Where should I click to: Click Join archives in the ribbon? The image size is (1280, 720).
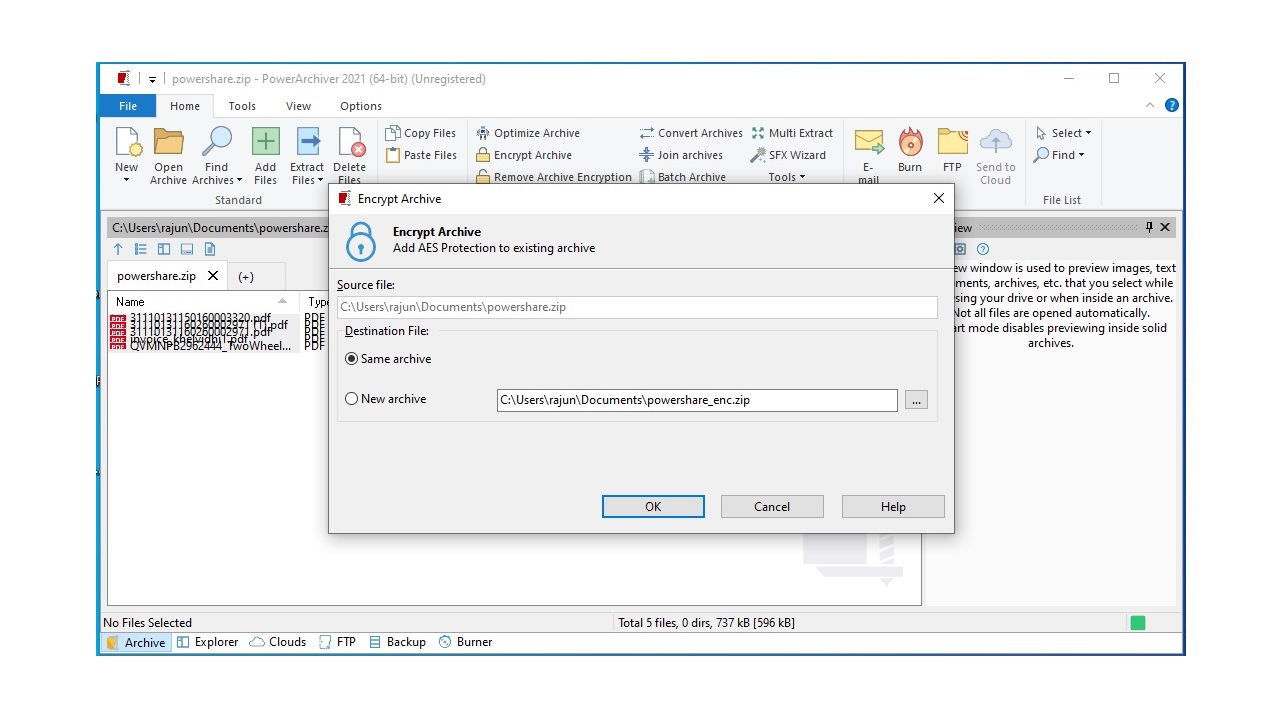click(x=681, y=155)
